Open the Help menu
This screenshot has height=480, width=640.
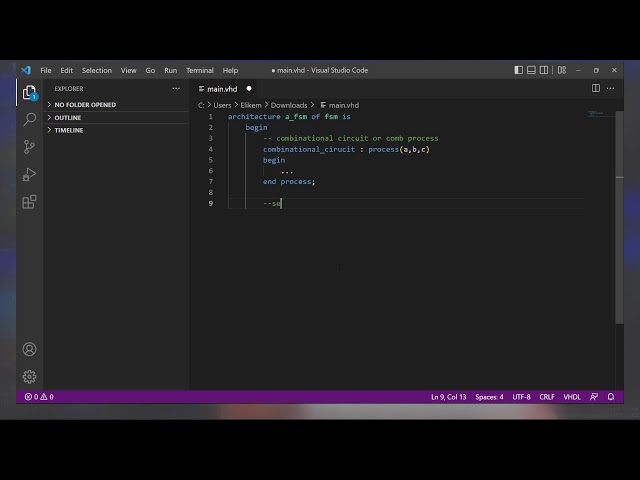(x=230, y=70)
